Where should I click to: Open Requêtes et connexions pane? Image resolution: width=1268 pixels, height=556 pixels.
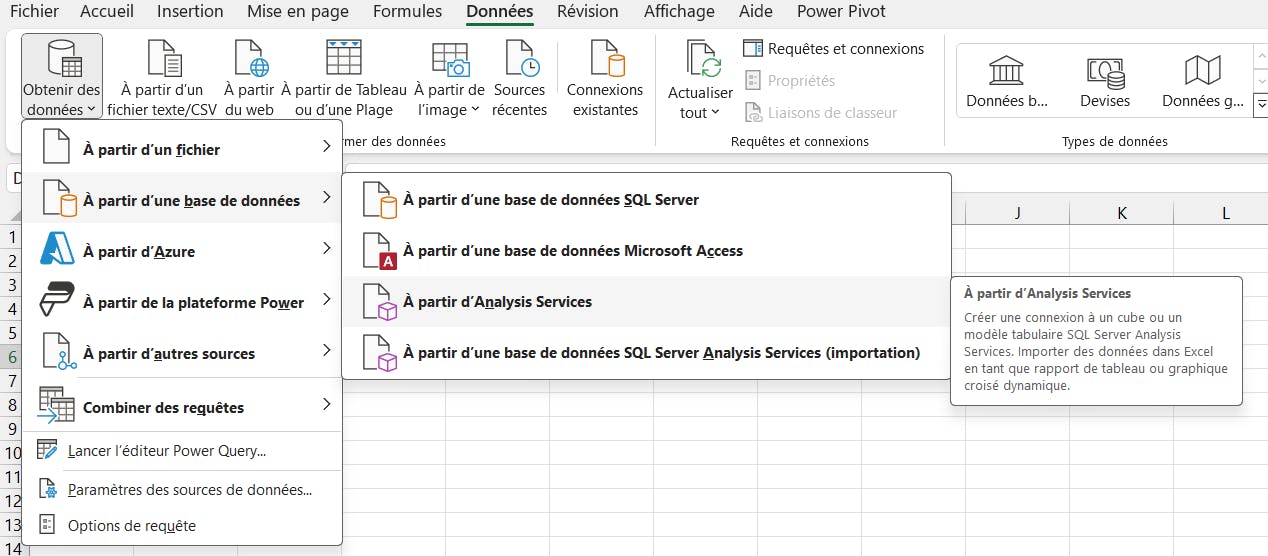[834, 48]
